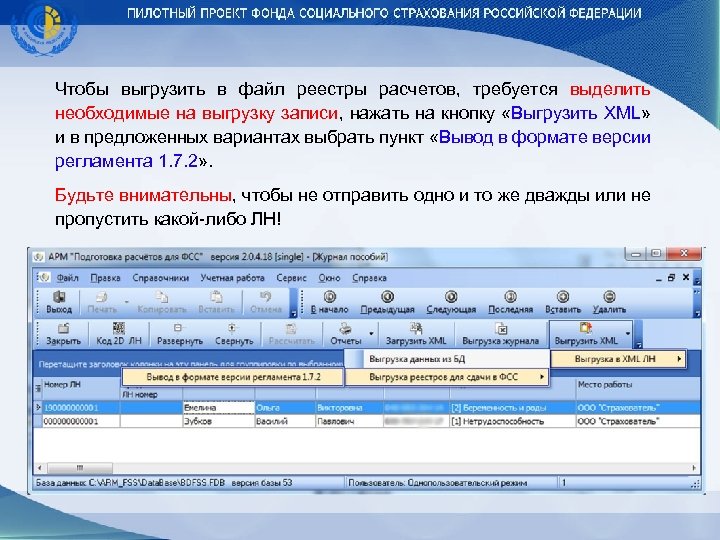Expand Выгрузка реестров для сдачи в ФСС
Screen dimensions: 720x540
pos(447,377)
